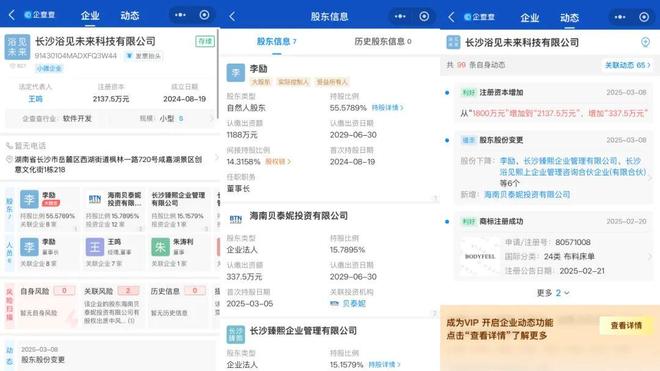The width and height of the screenshot is (660, 371).
Task: Open legal representative 王鸥 link
Action: (x=35, y=99)
